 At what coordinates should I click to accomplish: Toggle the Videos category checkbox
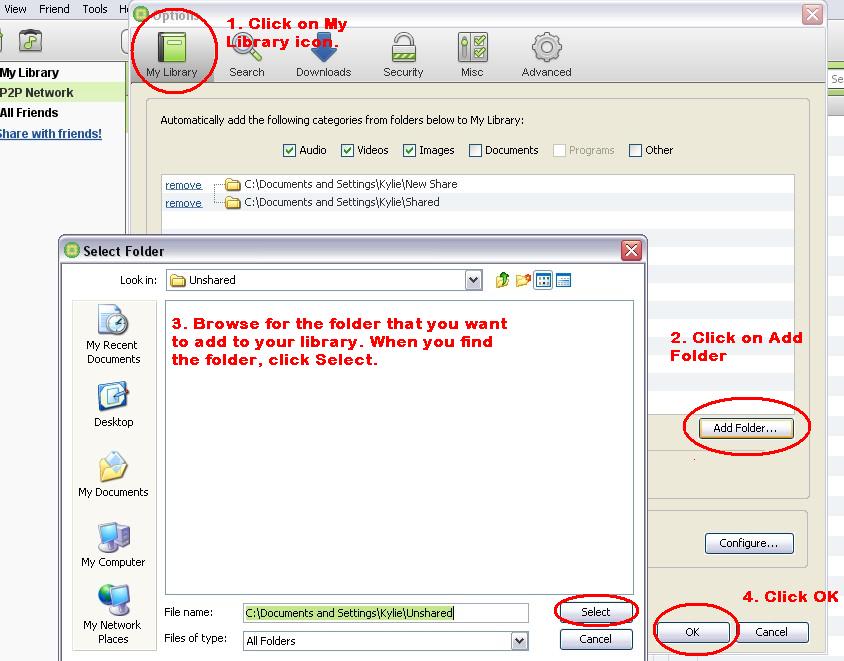coord(348,150)
